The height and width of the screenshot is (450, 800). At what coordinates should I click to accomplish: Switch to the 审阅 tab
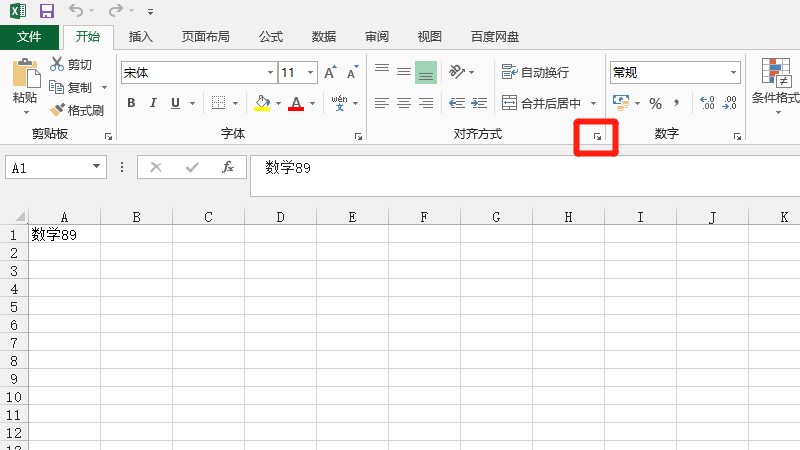pos(377,37)
